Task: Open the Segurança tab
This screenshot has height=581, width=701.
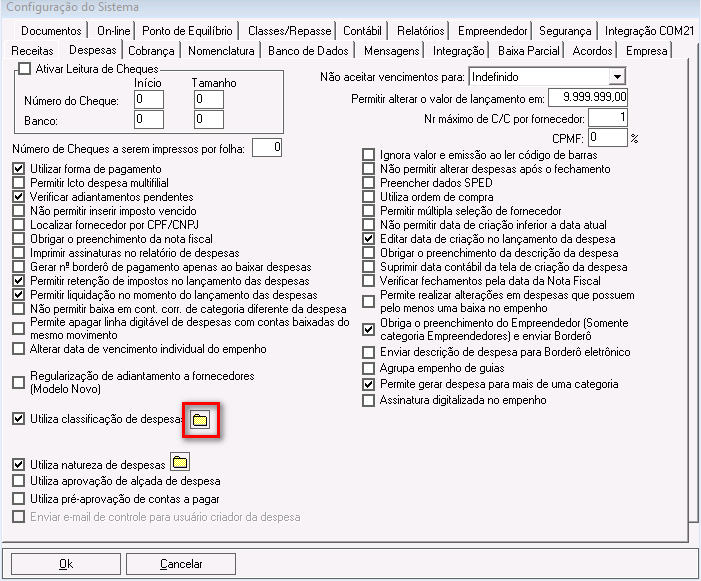Action: click(x=565, y=31)
